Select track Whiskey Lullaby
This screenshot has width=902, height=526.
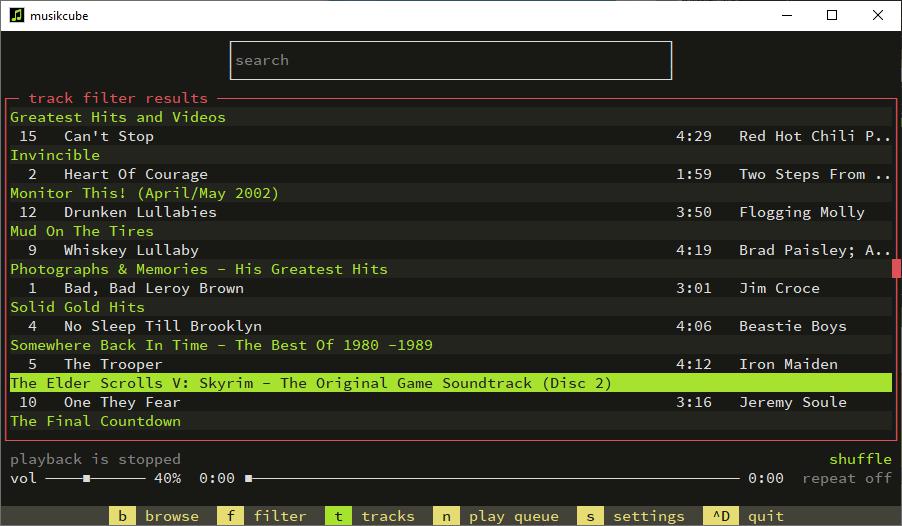(x=450, y=250)
